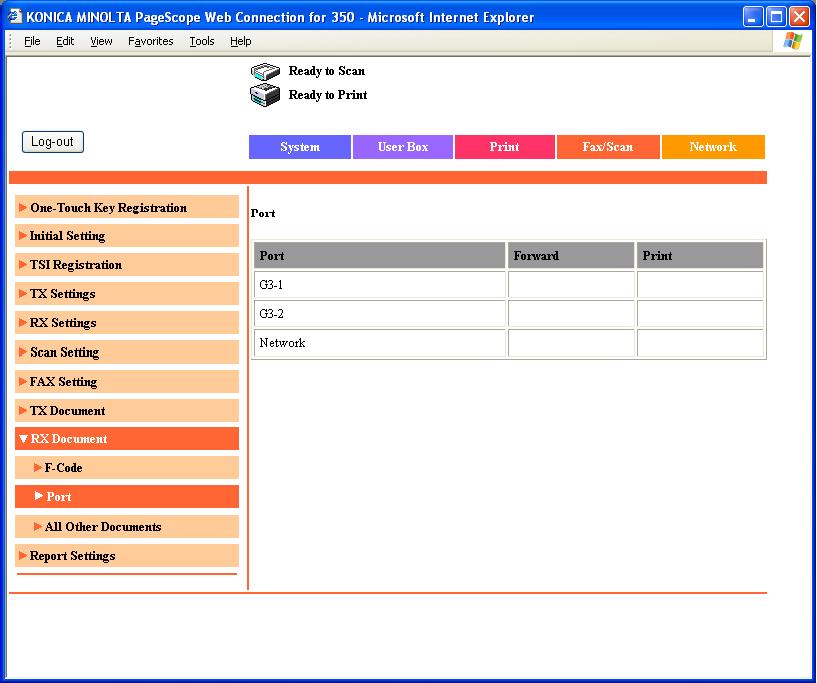Click the Print cell for Network port
Viewport: 817px width, 683px height.
(x=700, y=343)
